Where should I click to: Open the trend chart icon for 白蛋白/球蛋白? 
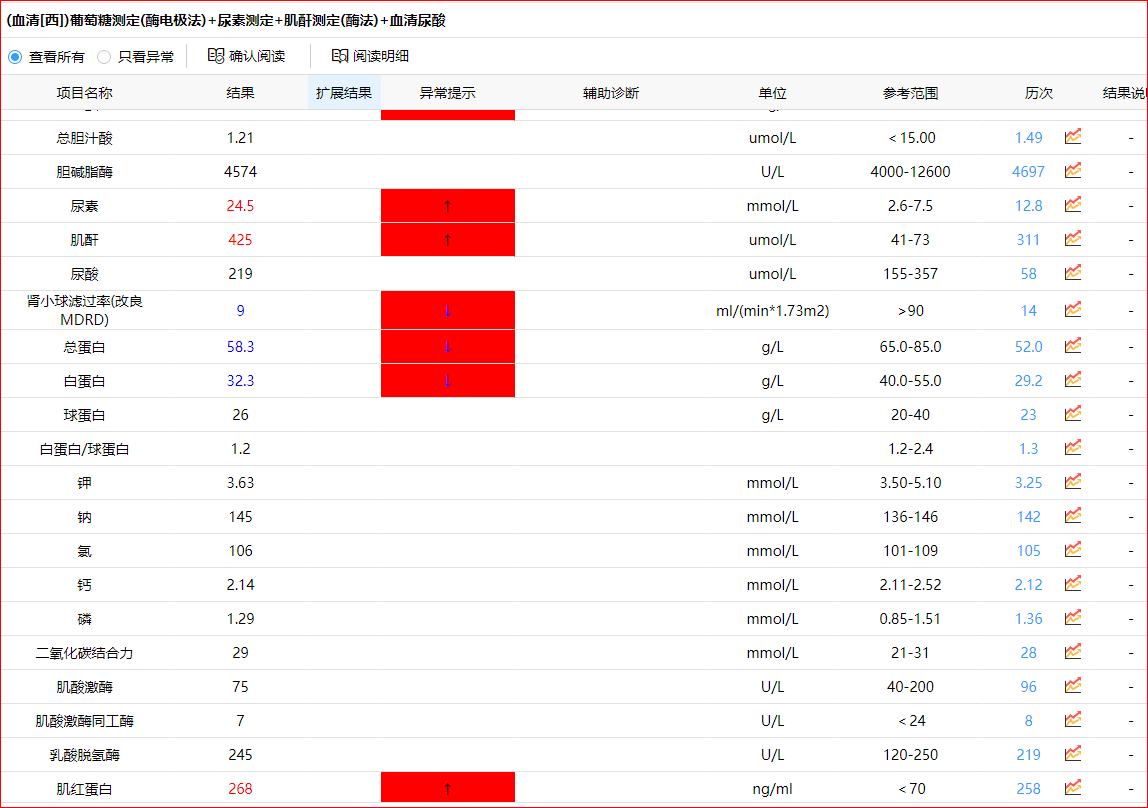pos(1073,448)
